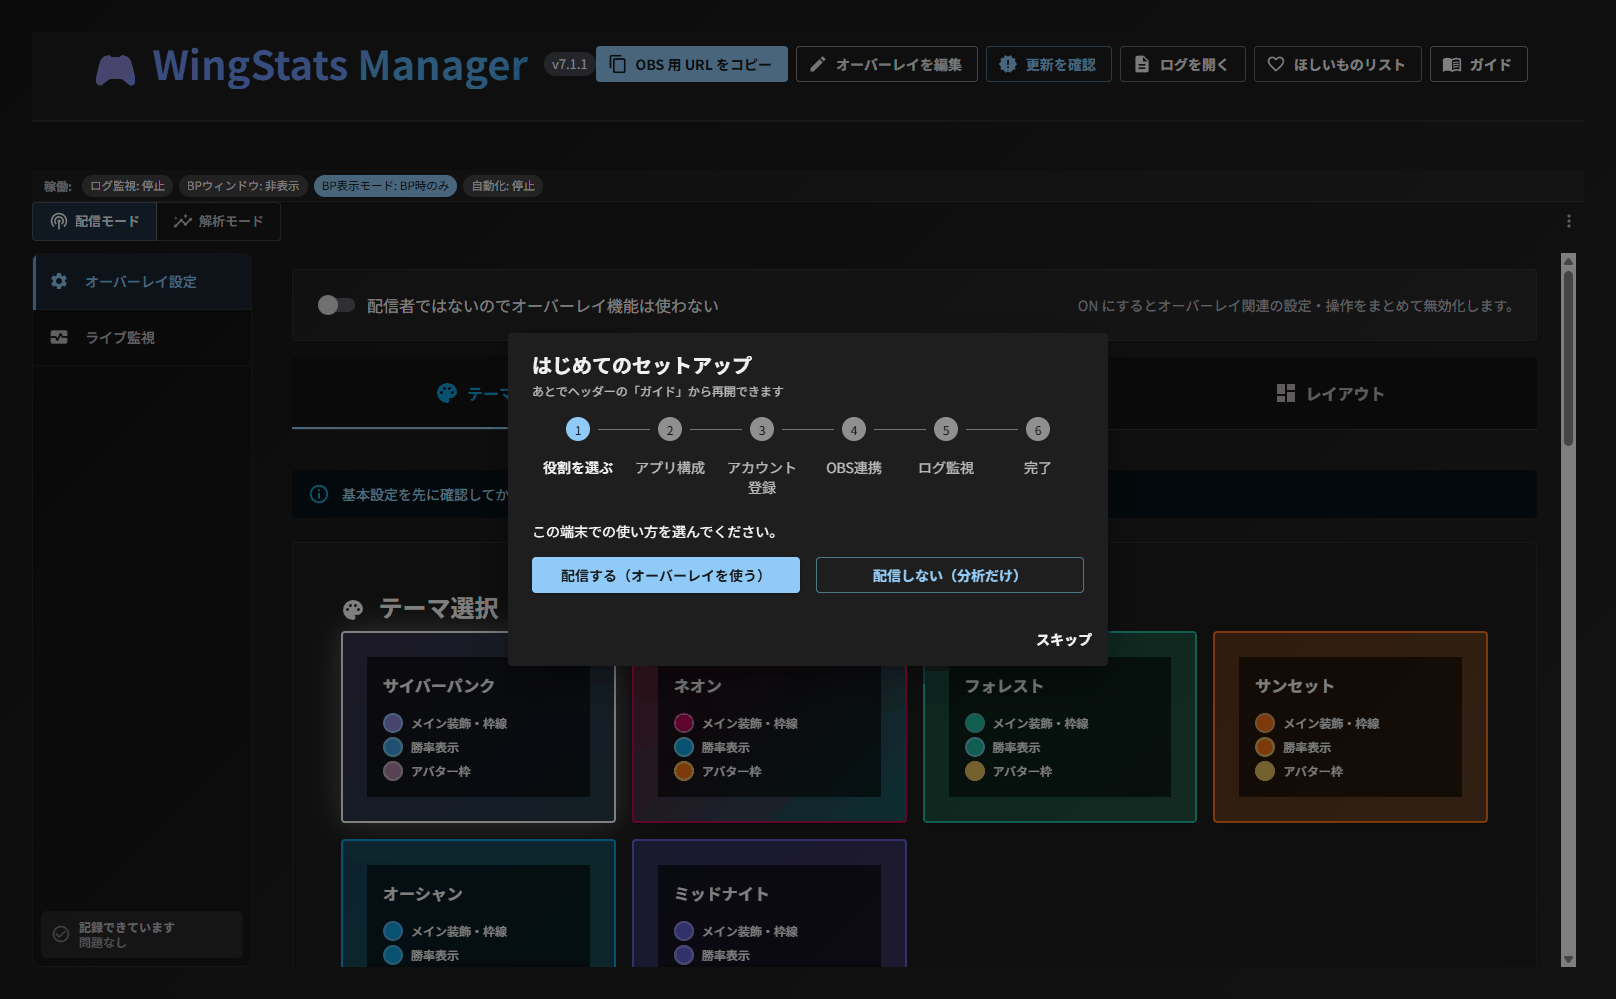Viewport: 1616px width, 999px height.
Task: Open the ガイド guide book button
Action: pos(1479,64)
